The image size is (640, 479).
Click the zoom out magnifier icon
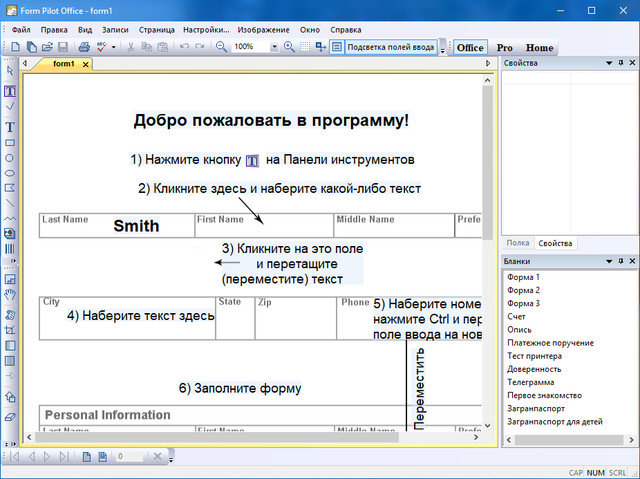[220, 47]
